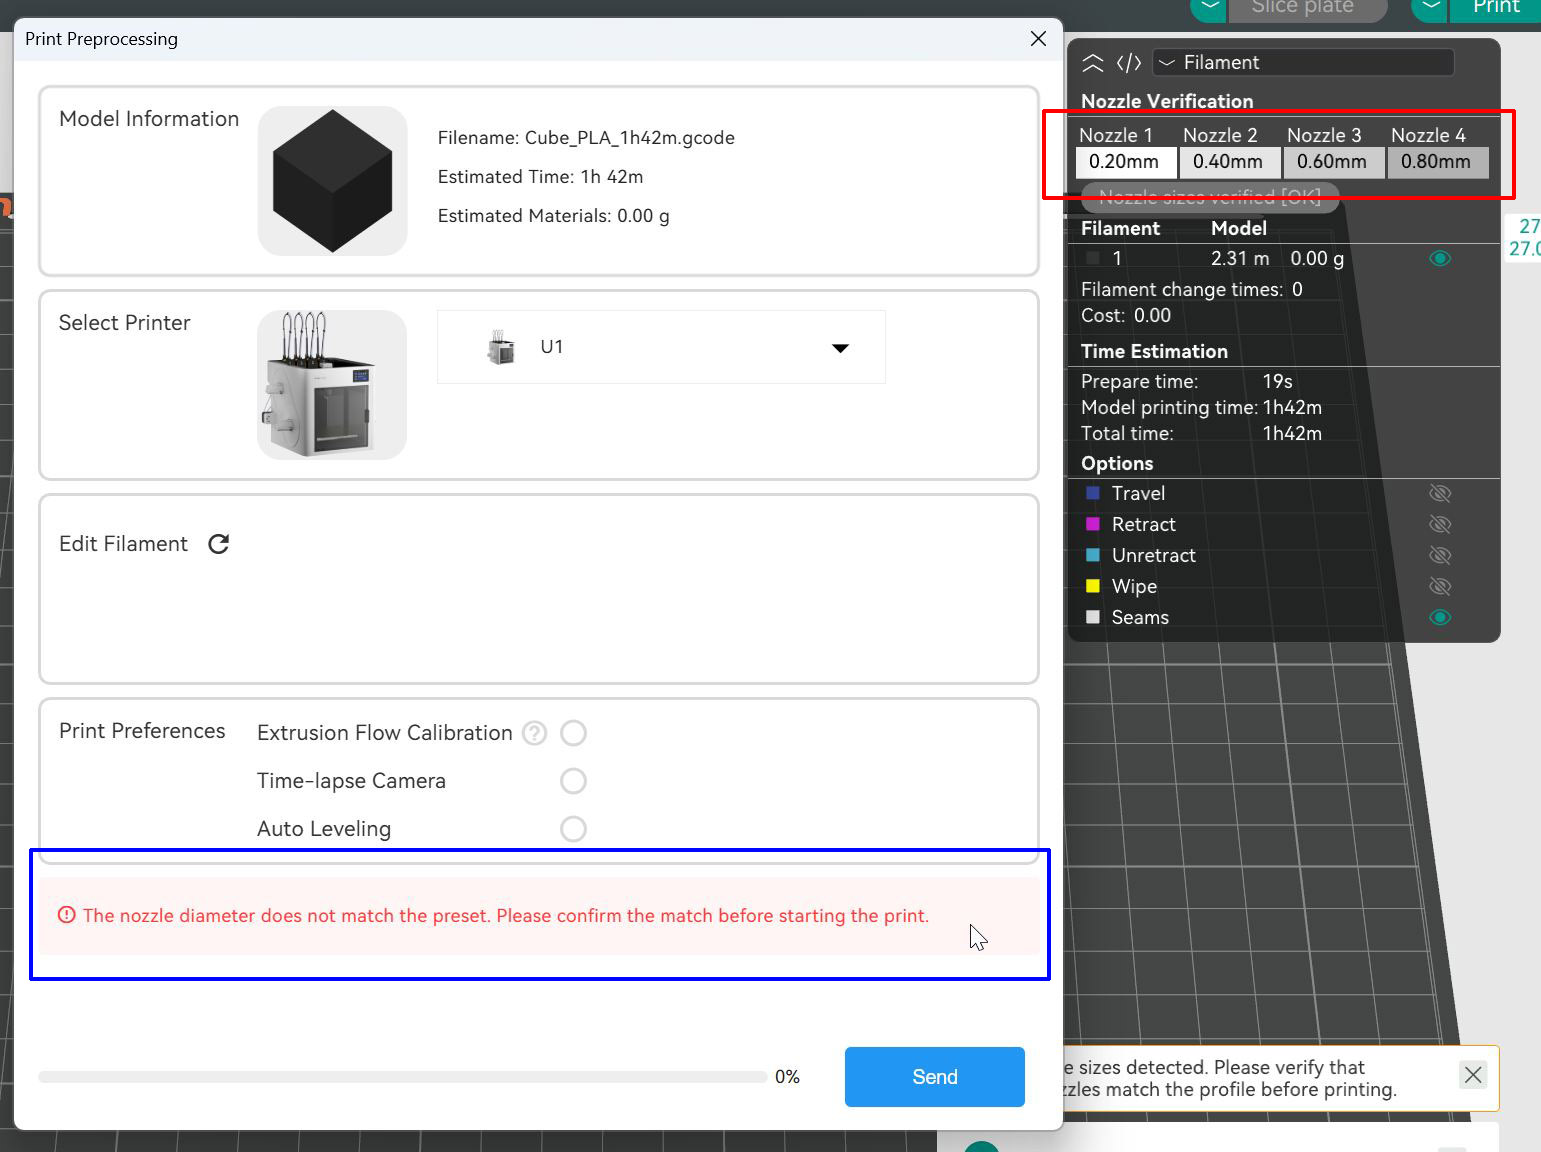Click the nozzle diameter mismatch warning text
The image size is (1541, 1152).
506,915
